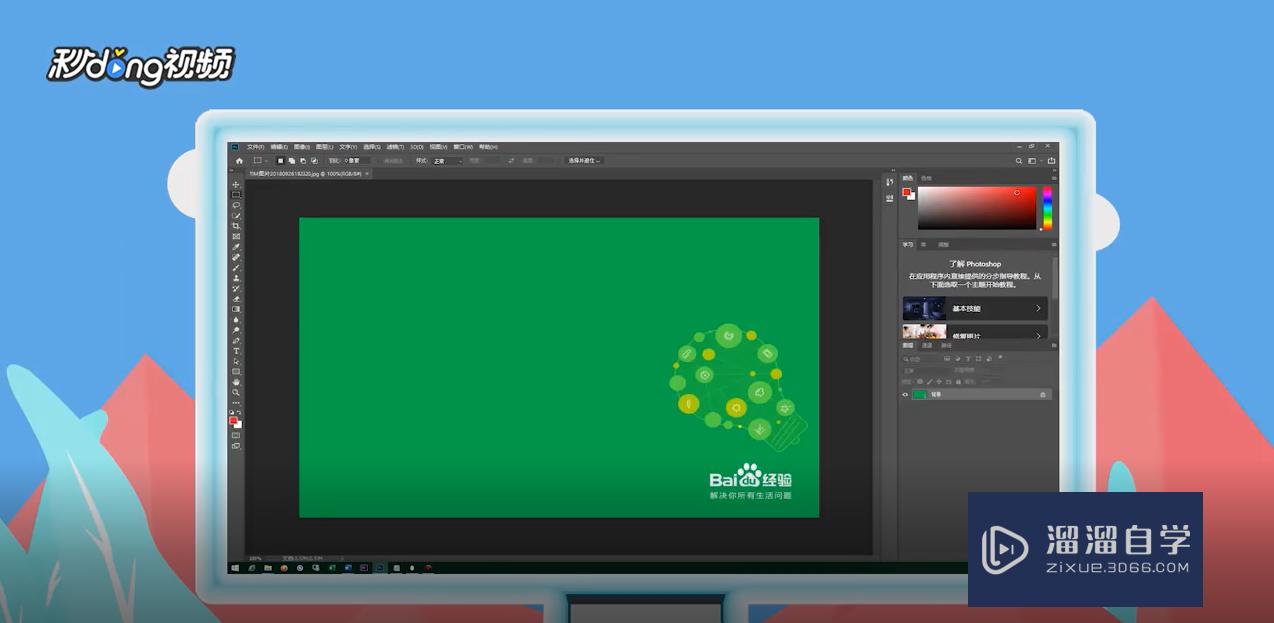Select the Move tool

click(236, 184)
